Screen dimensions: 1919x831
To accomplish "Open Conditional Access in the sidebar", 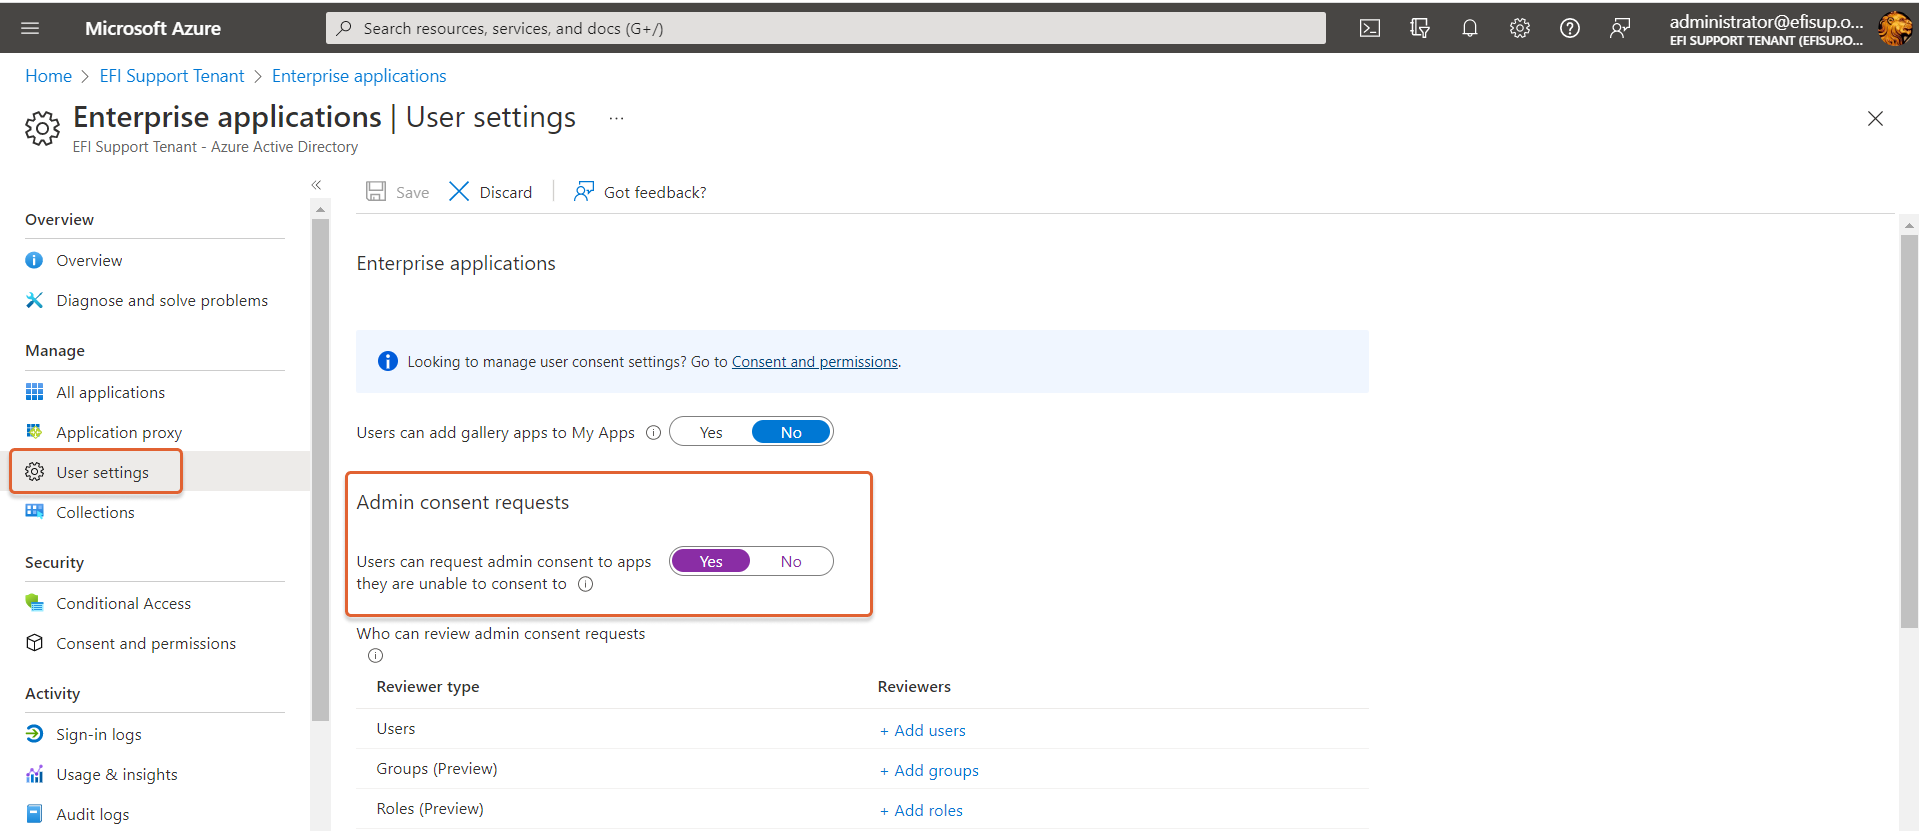I will pyautogui.click(x=123, y=603).
